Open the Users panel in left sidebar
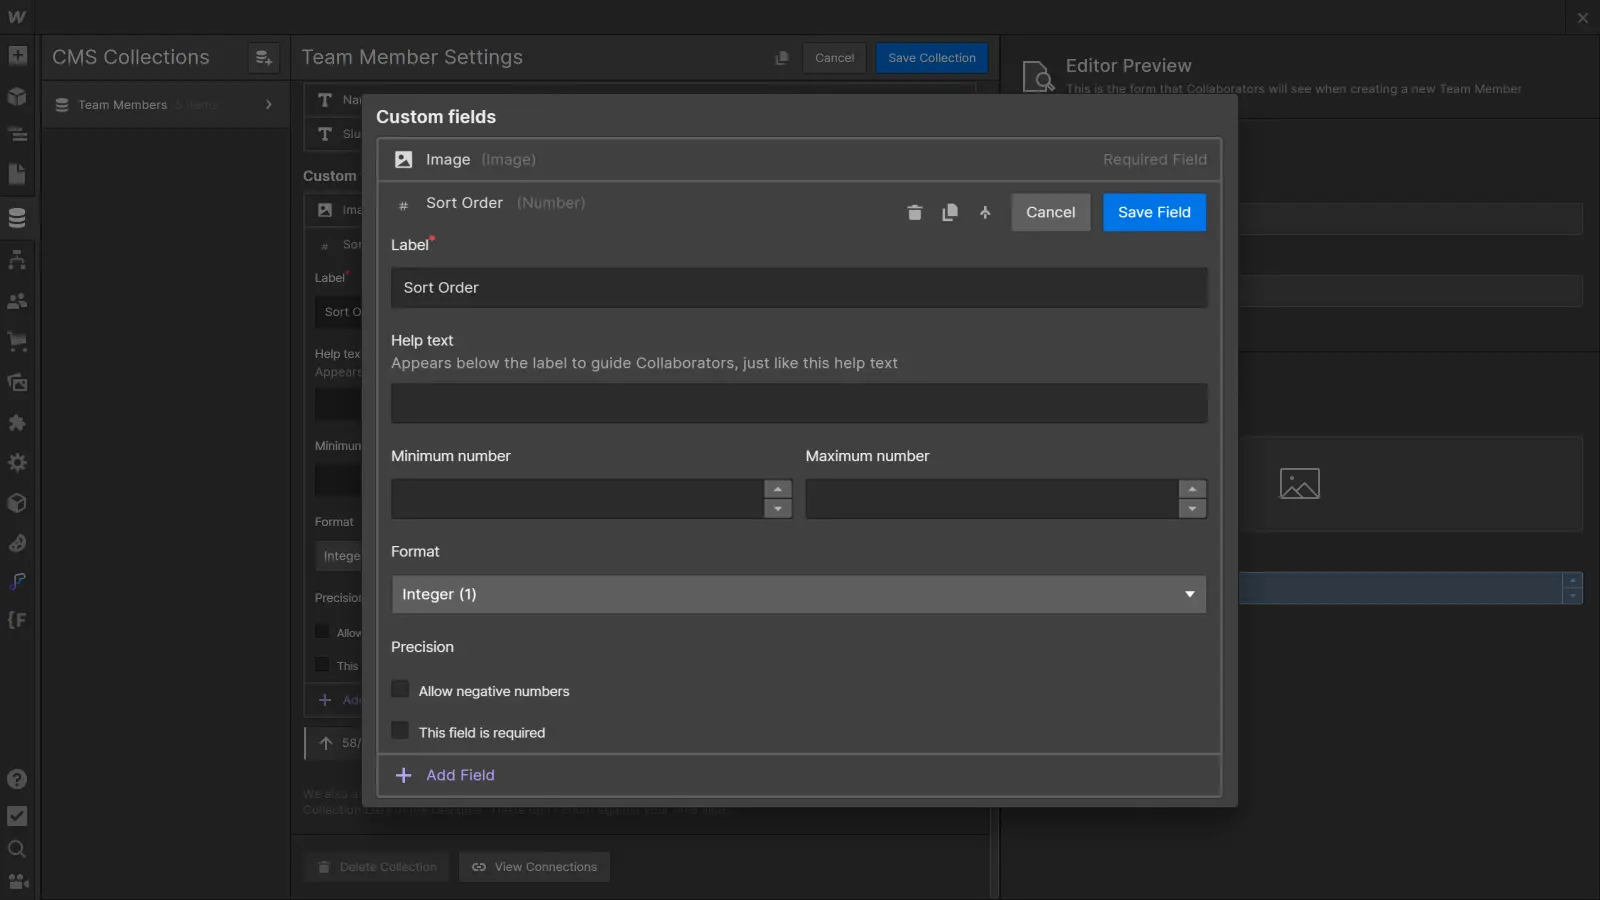Viewport: 1600px width, 900px height. (17, 300)
